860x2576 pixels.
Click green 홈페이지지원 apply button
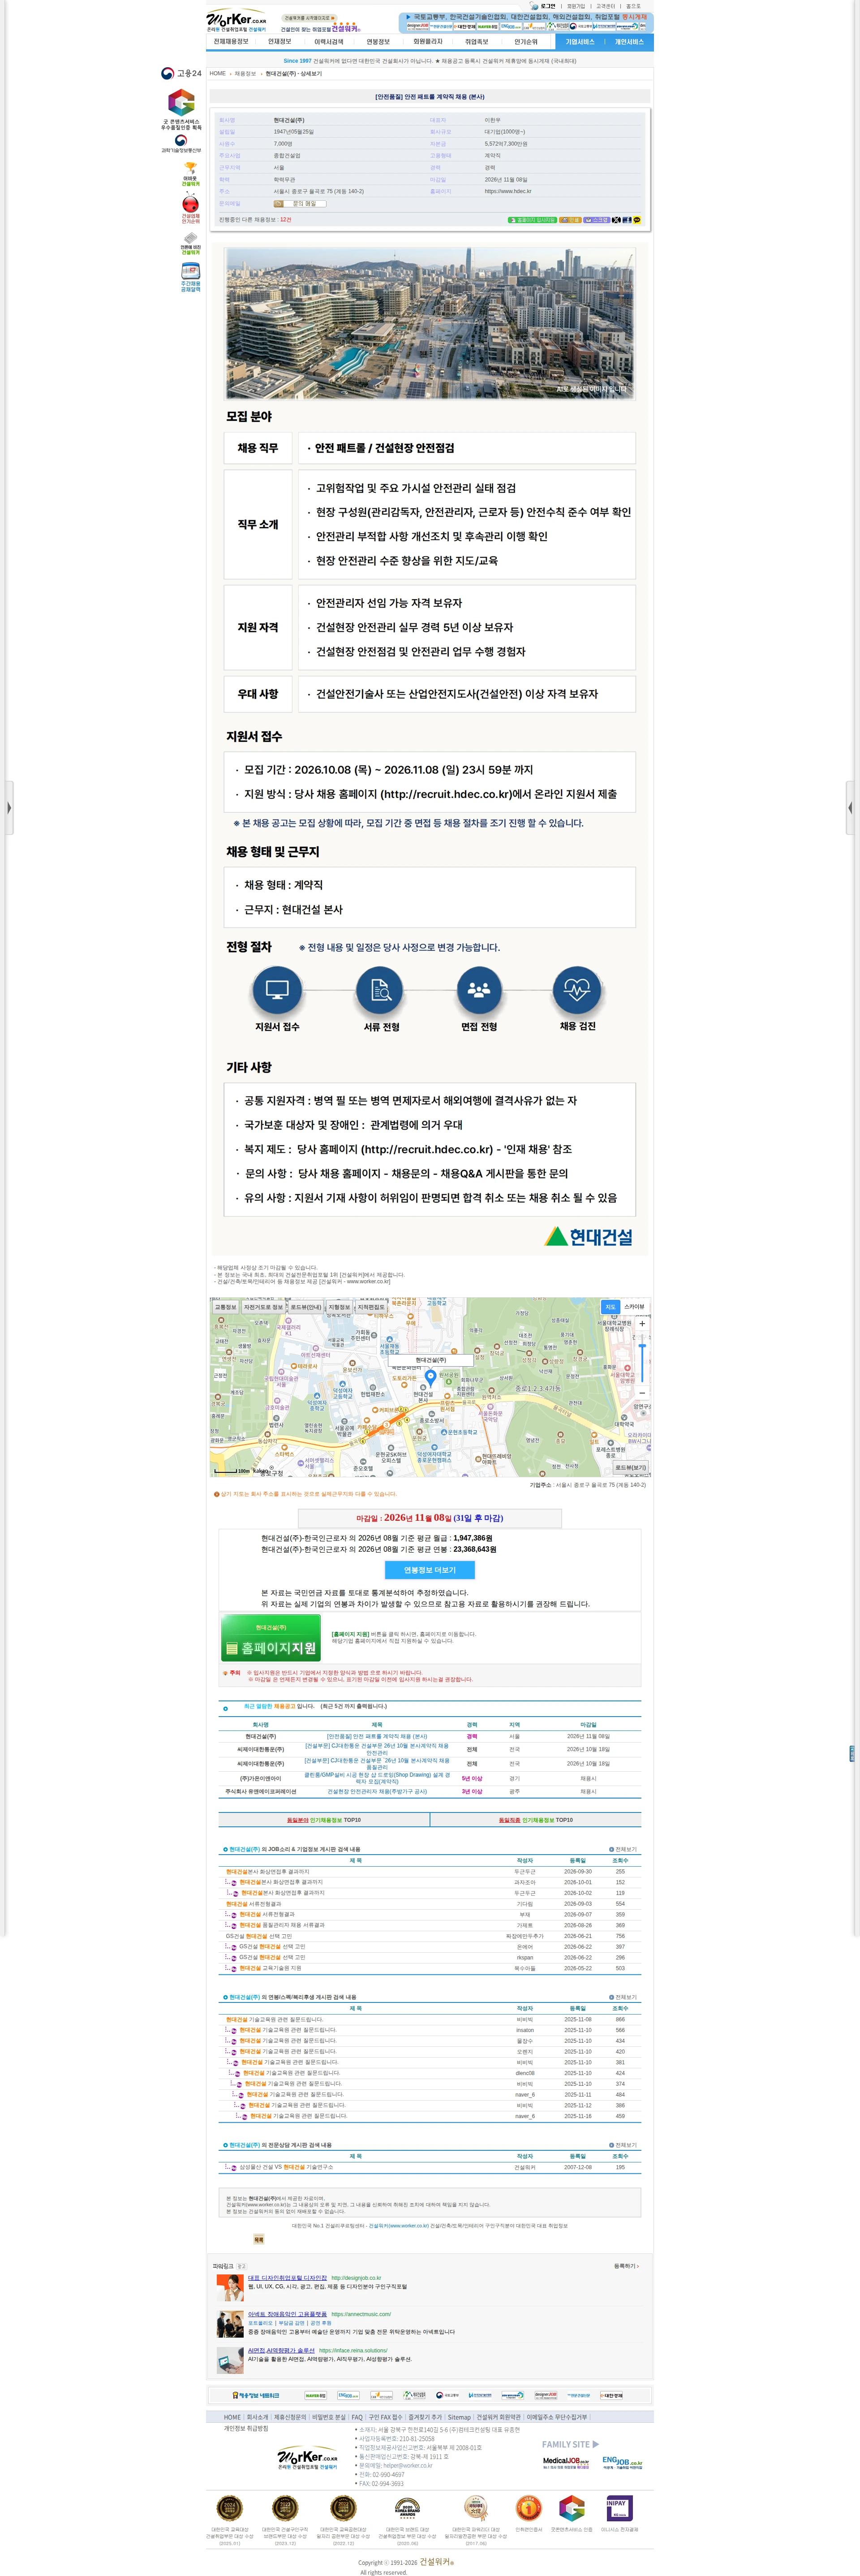(x=271, y=1638)
